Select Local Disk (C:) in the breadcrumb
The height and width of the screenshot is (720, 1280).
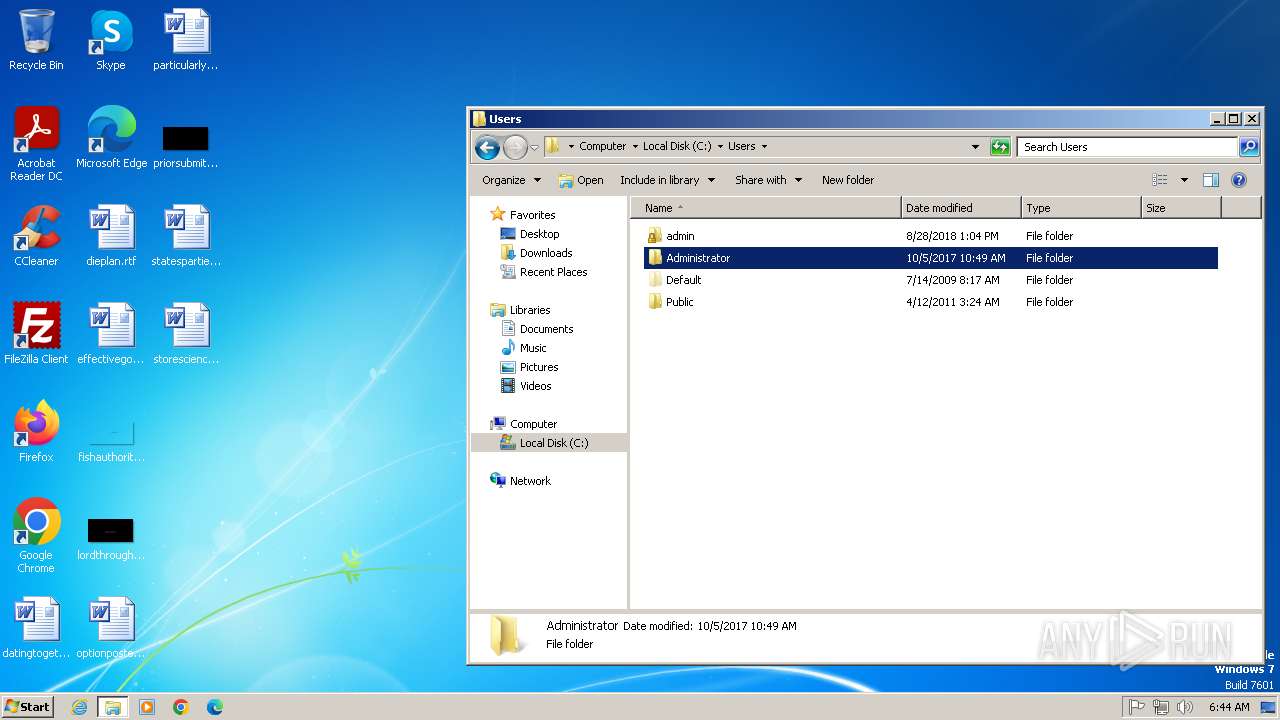(x=677, y=146)
